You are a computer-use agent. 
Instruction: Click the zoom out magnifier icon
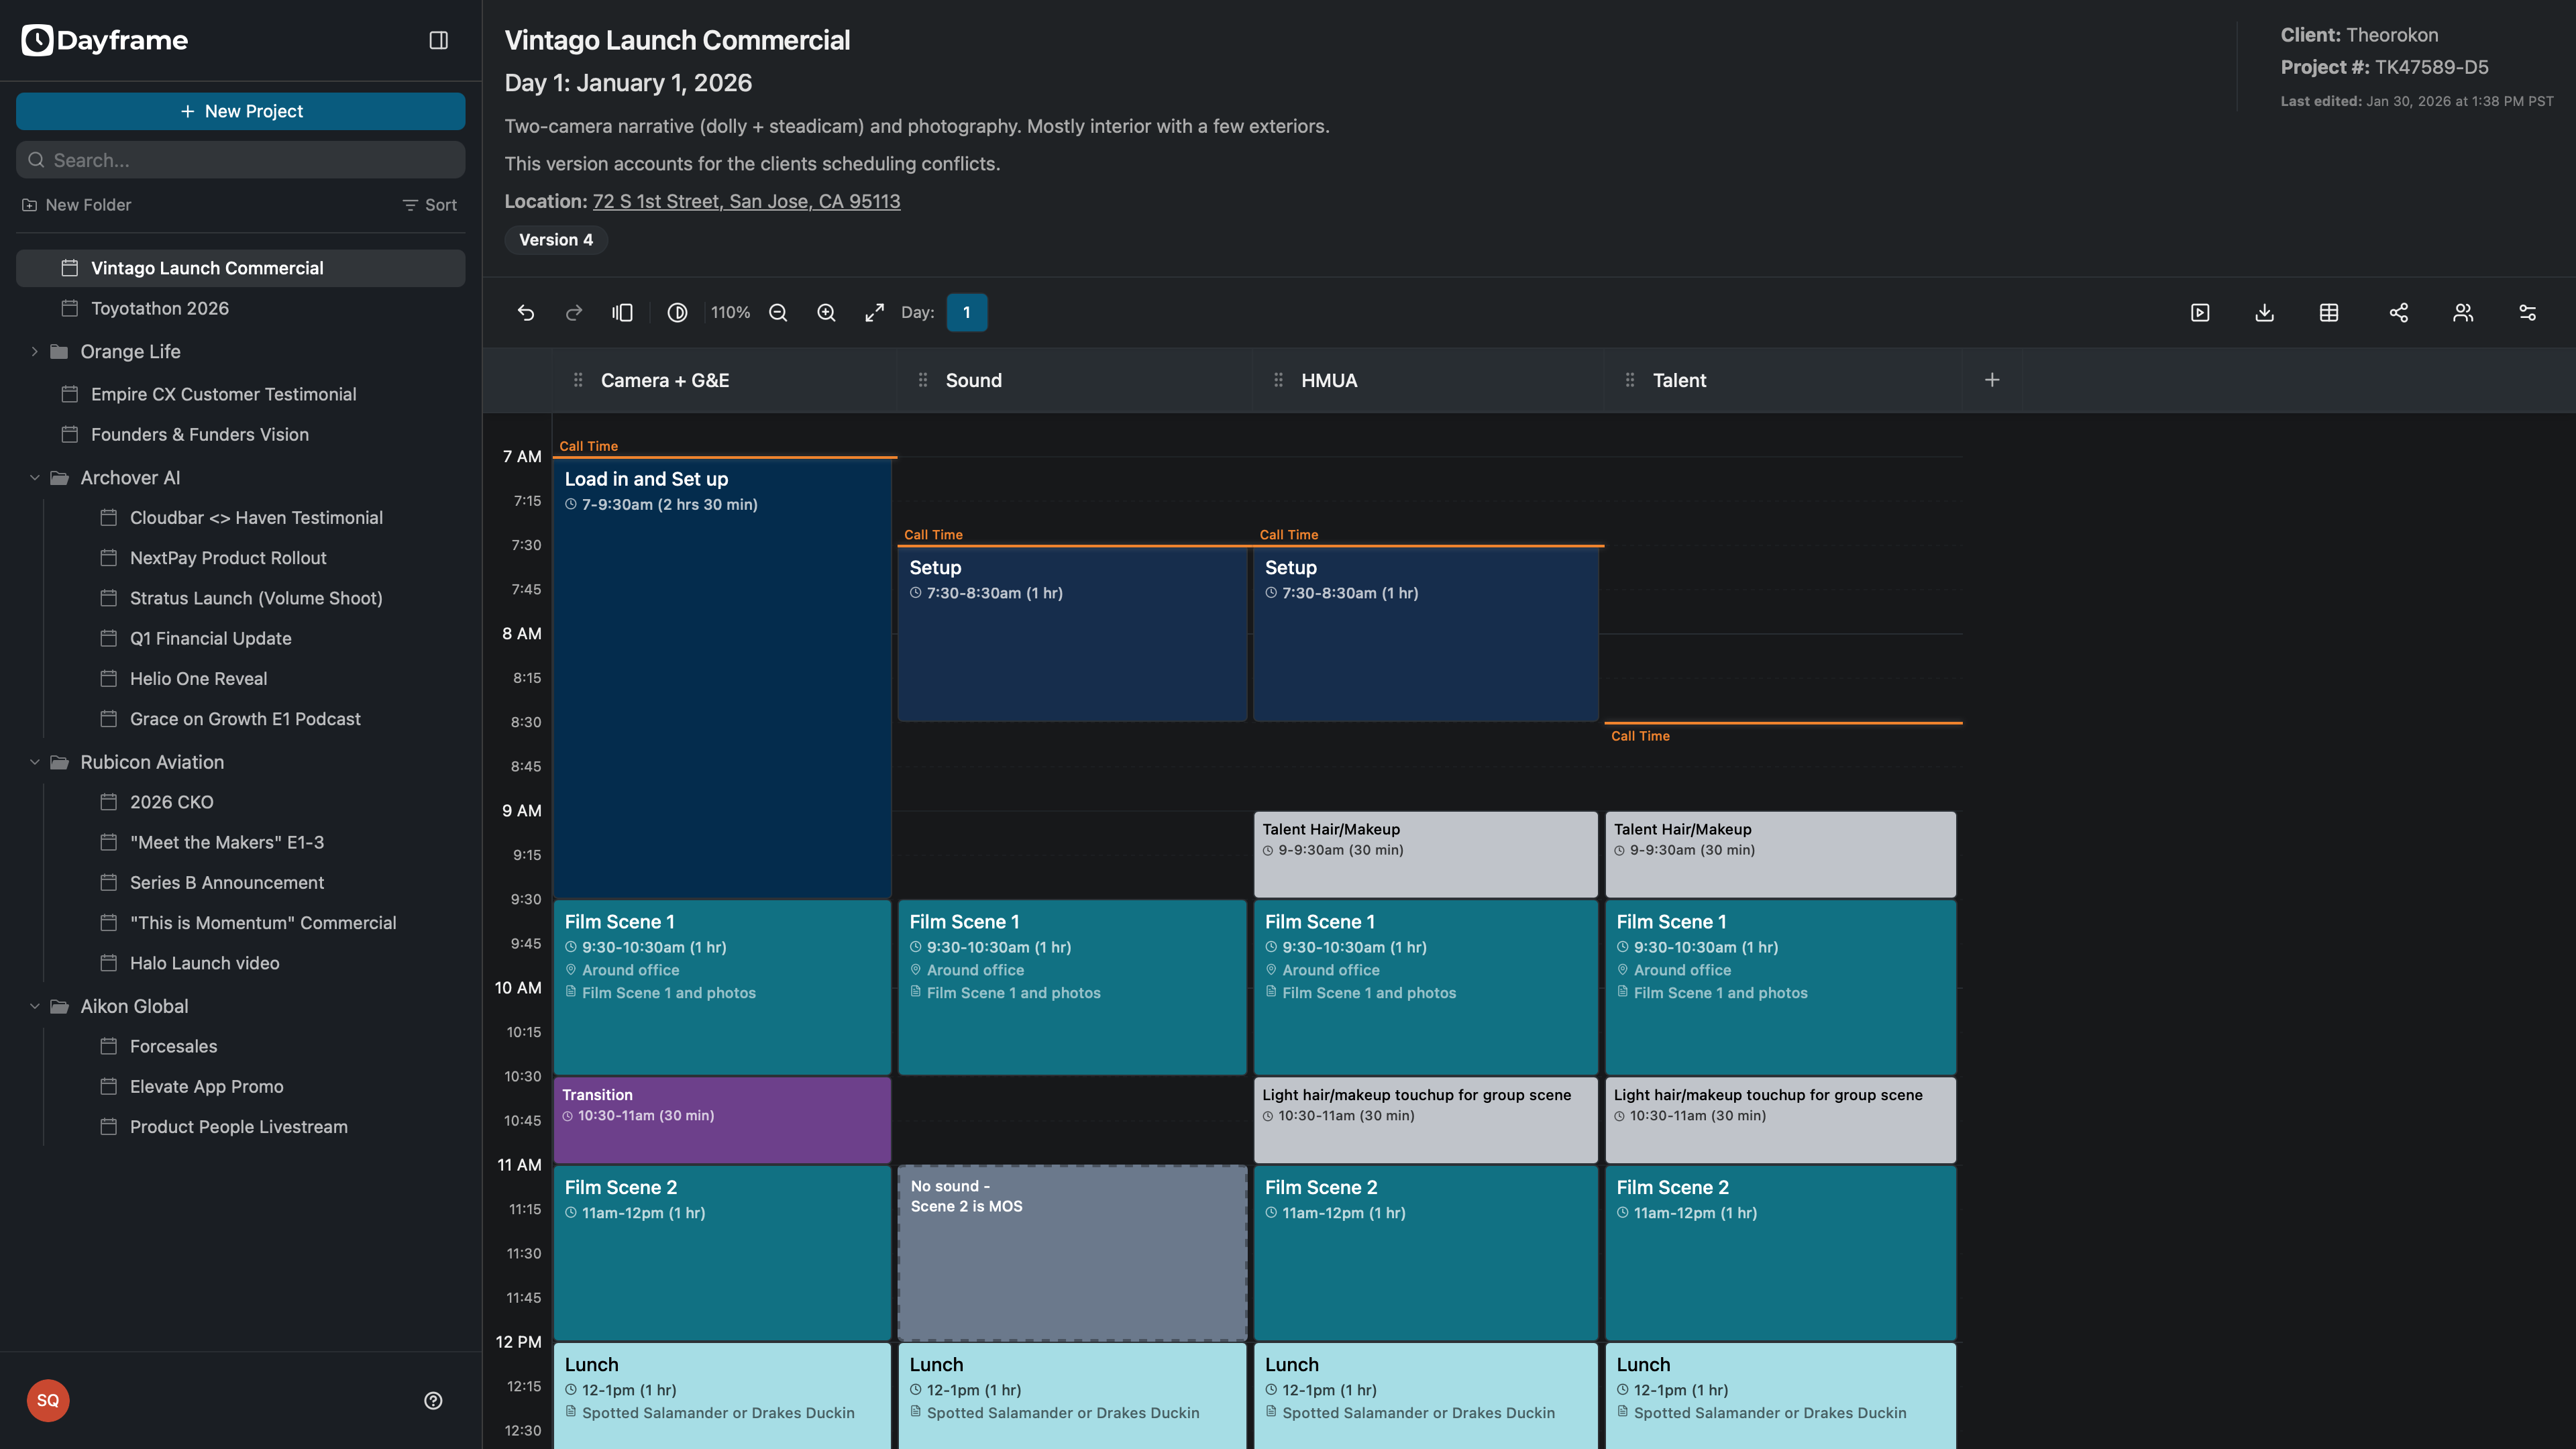click(778, 313)
